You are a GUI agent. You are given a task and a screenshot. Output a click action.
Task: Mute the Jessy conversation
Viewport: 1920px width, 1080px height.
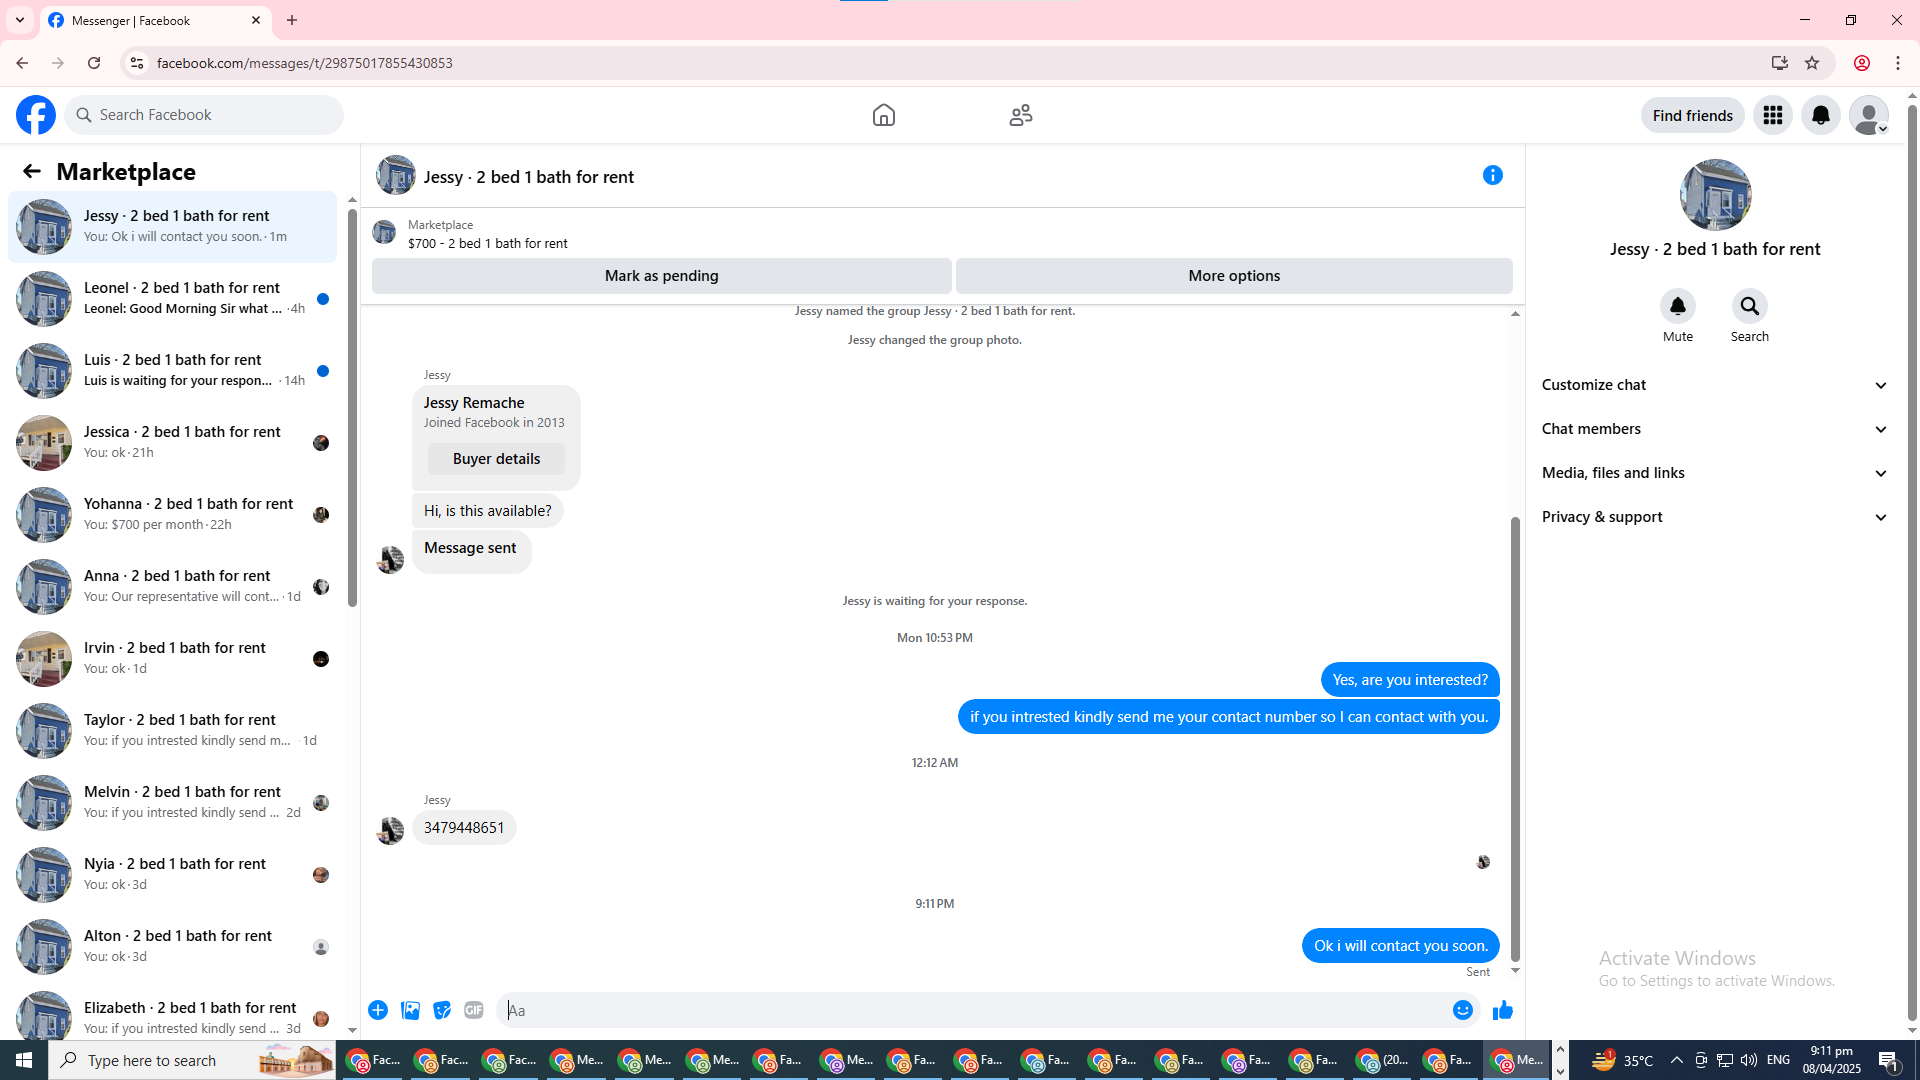coord(1677,307)
